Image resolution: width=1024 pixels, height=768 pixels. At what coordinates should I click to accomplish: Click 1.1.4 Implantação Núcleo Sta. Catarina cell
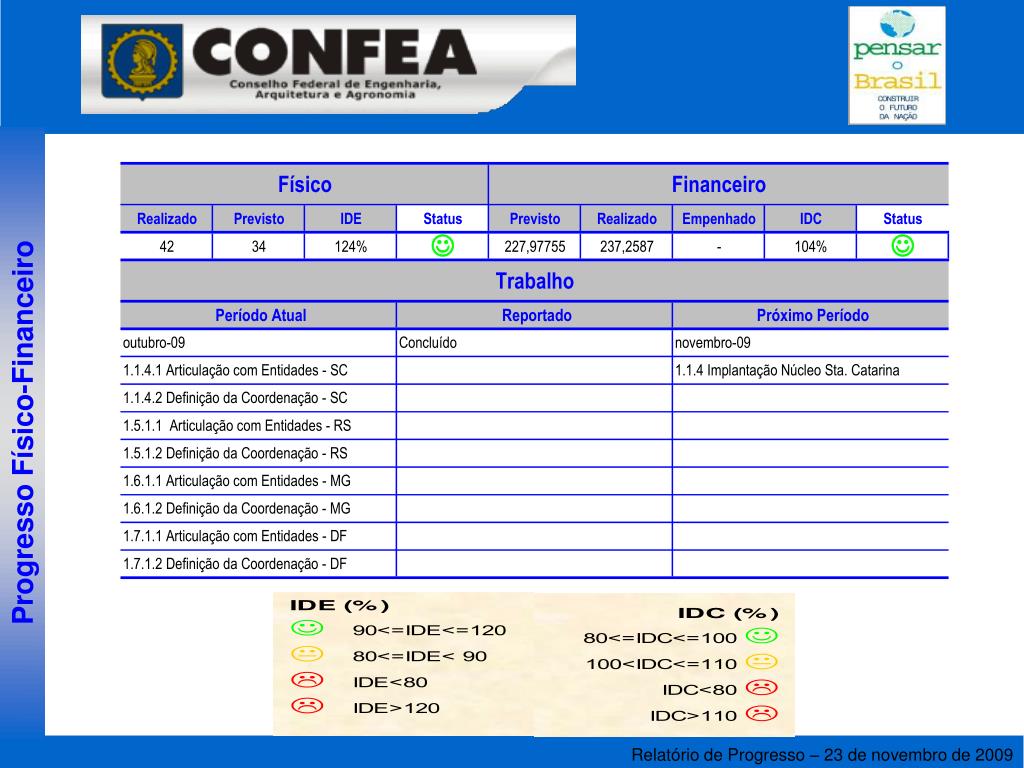[810, 370]
